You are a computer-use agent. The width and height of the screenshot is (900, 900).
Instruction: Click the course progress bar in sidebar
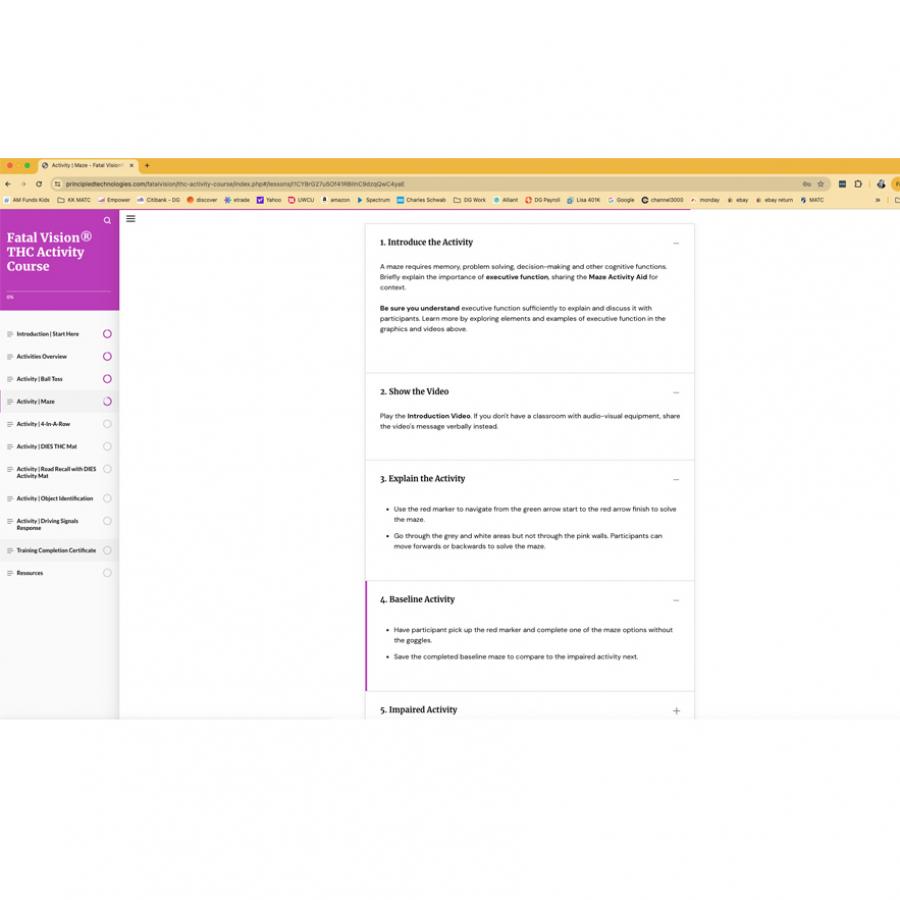coord(58,291)
